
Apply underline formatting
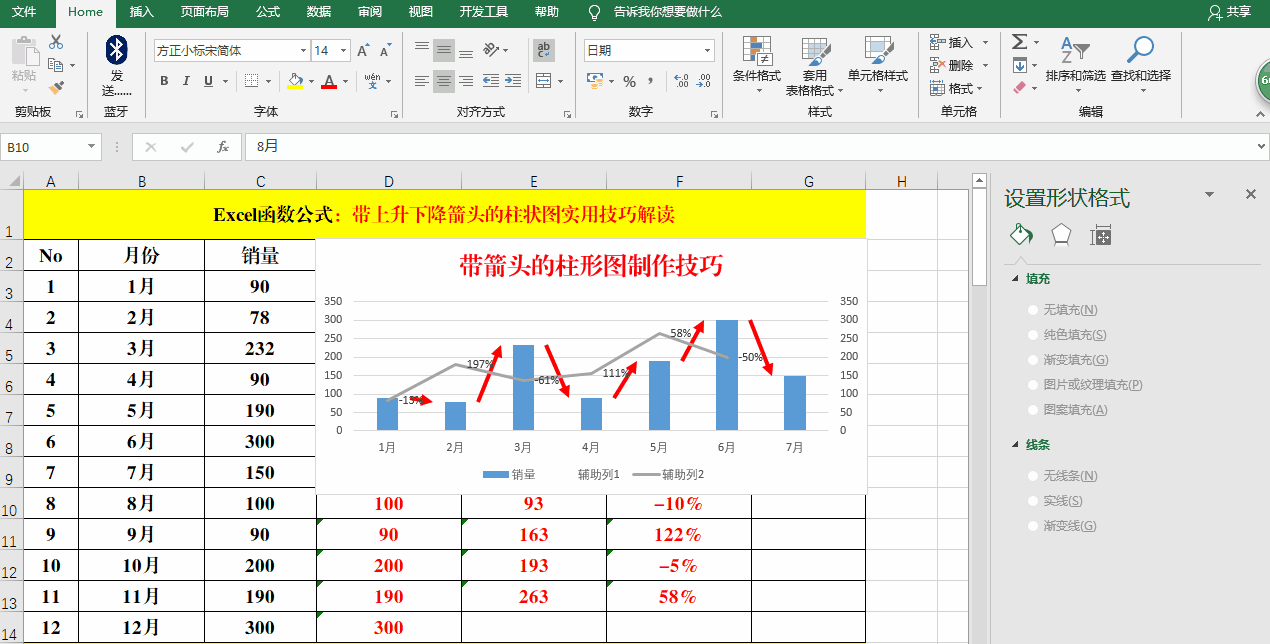(209, 81)
